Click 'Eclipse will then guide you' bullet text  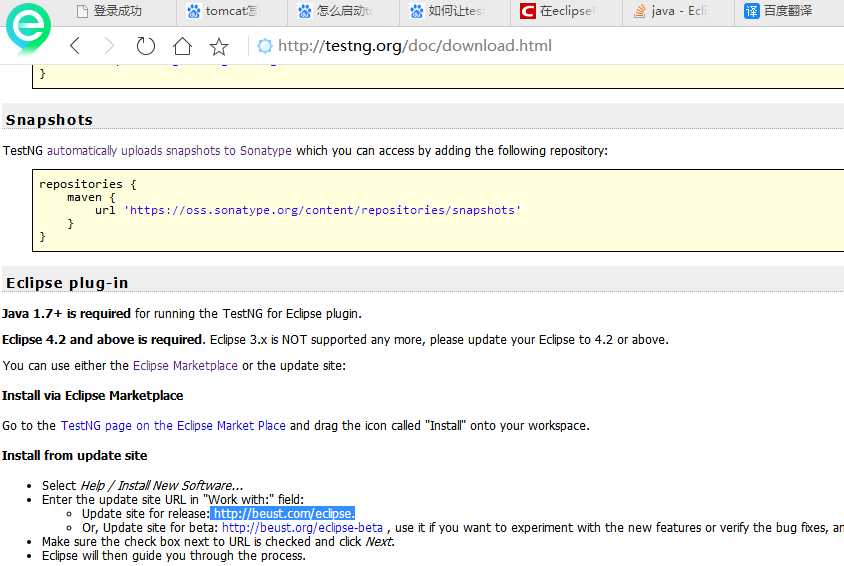[x=174, y=556]
